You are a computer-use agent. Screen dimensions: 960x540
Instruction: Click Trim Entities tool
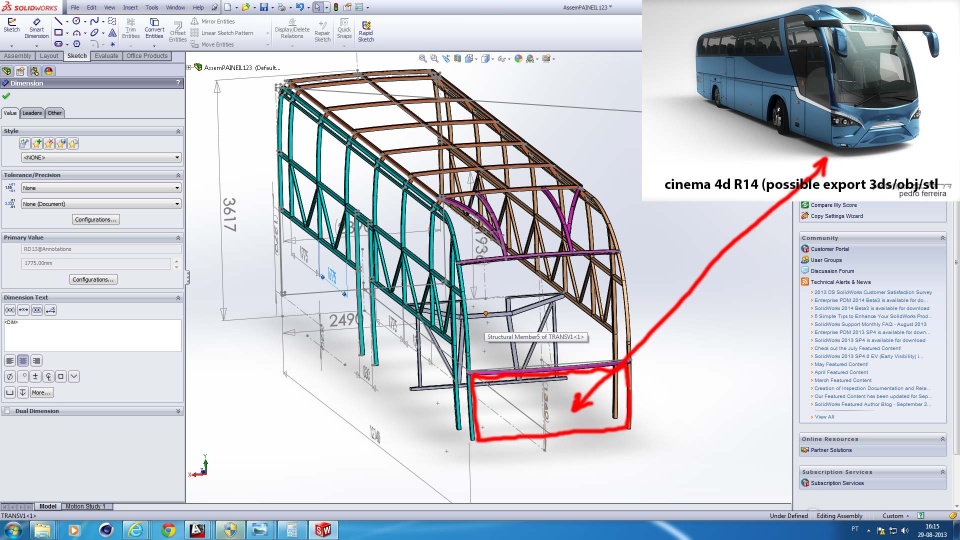(130, 29)
